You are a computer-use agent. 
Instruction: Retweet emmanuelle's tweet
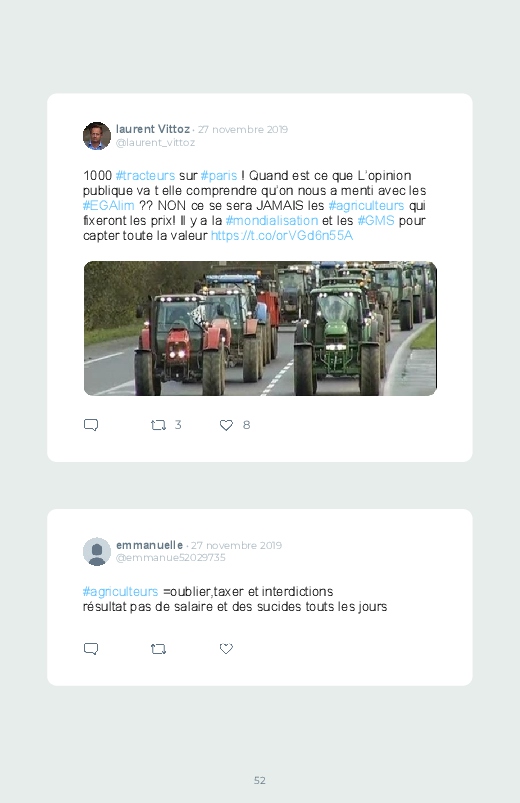[158, 649]
